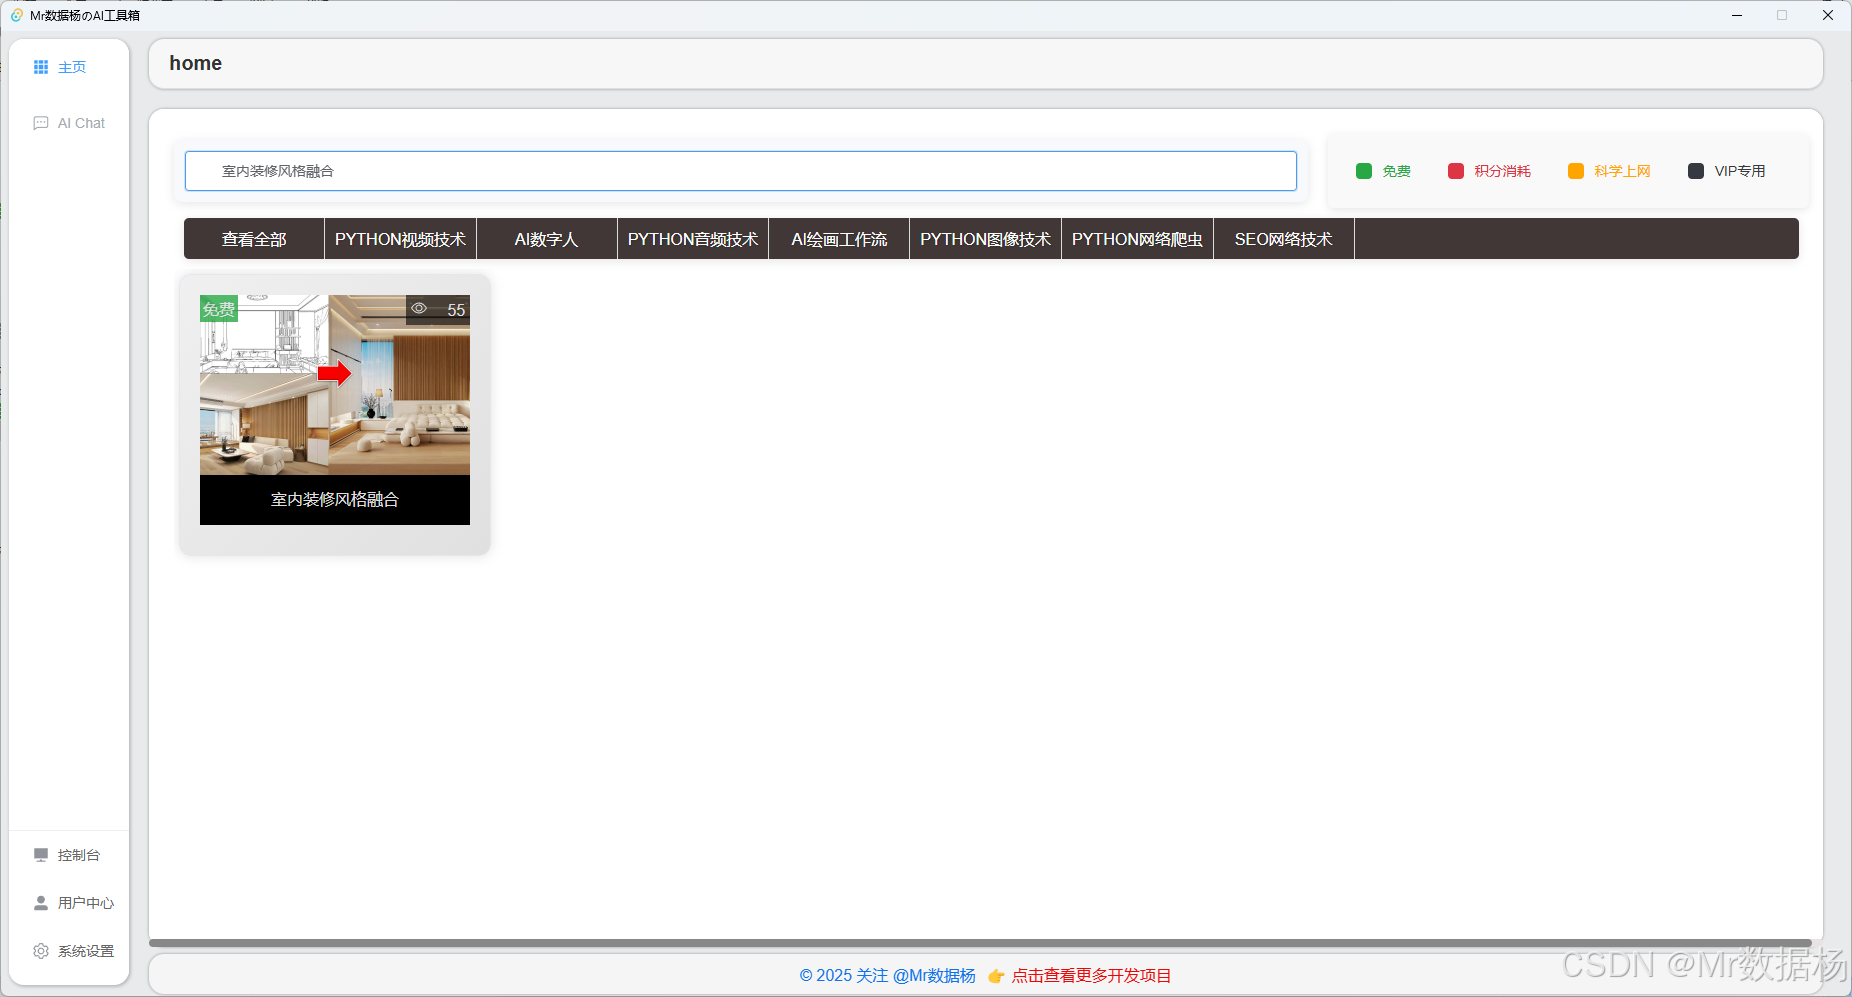
Task: Click the green 免费 color swatch
Action: (1364, 171)
